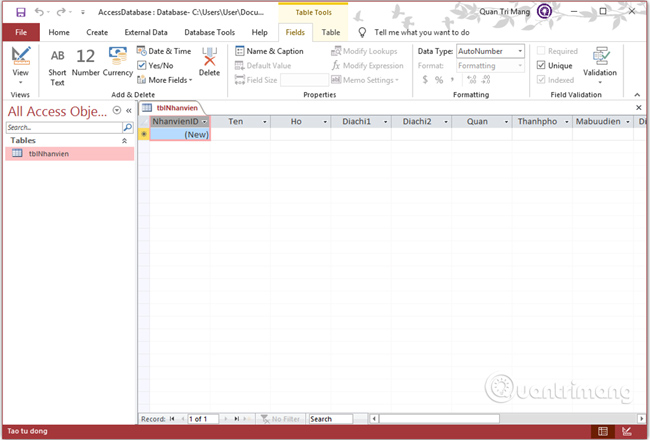Open the View button in Views group
This screenshot has height=440, width=650.
(x=20, y=66)
